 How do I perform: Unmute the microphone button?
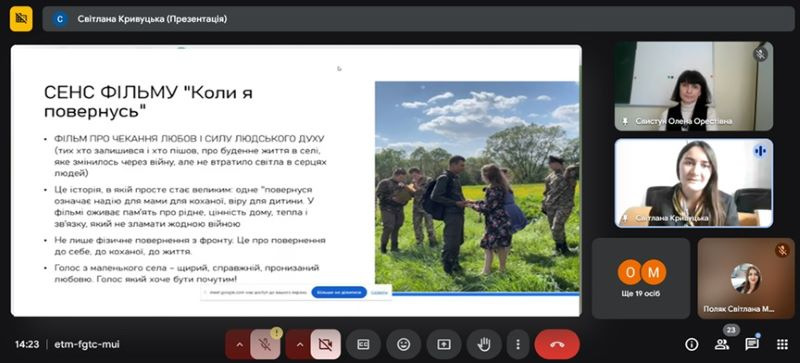tap(265, 345)
